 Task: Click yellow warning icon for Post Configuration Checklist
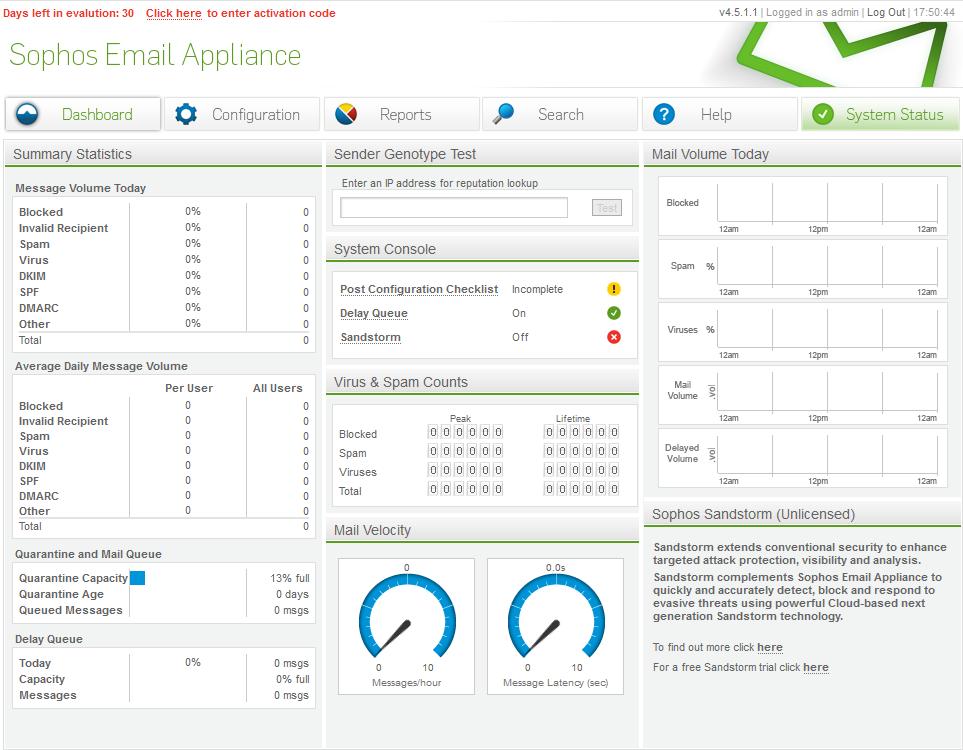tap(614, 289)
